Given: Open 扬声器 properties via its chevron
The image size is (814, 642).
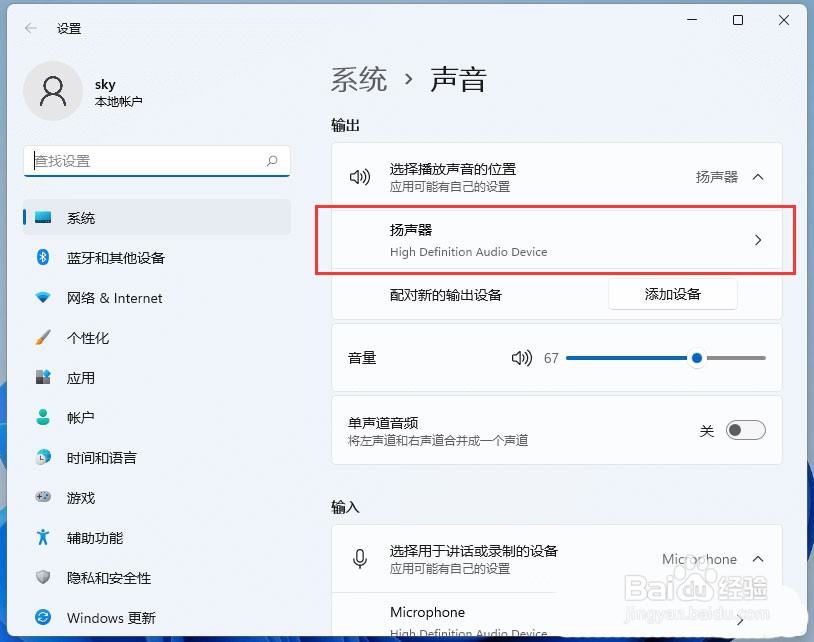Looking at the screenshot, I should pos(758,240).
